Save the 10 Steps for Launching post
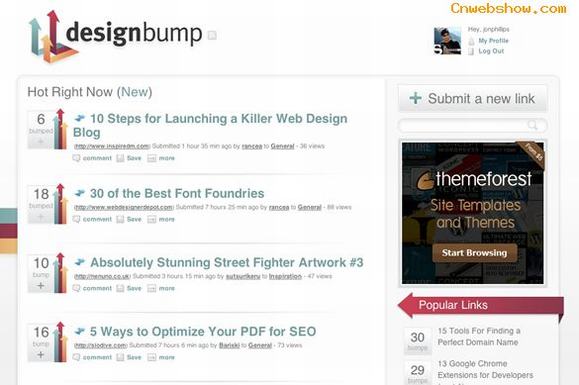 (129, 158)
